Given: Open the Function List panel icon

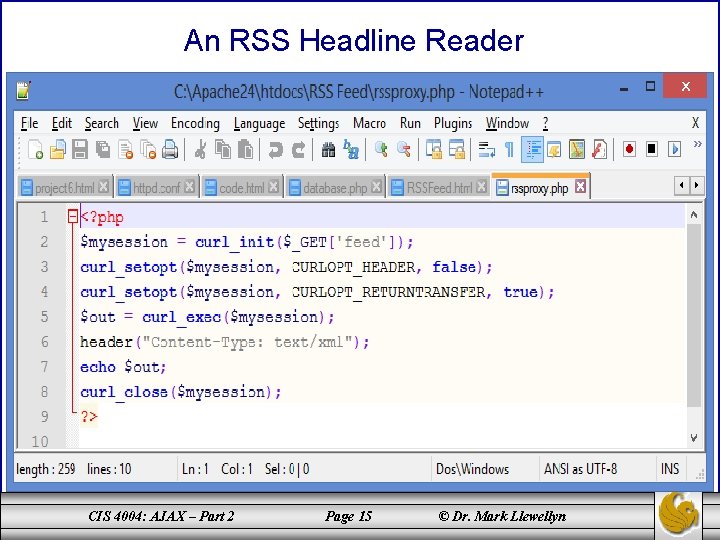Looking at the screenshot, I should [x=599, y=150].
